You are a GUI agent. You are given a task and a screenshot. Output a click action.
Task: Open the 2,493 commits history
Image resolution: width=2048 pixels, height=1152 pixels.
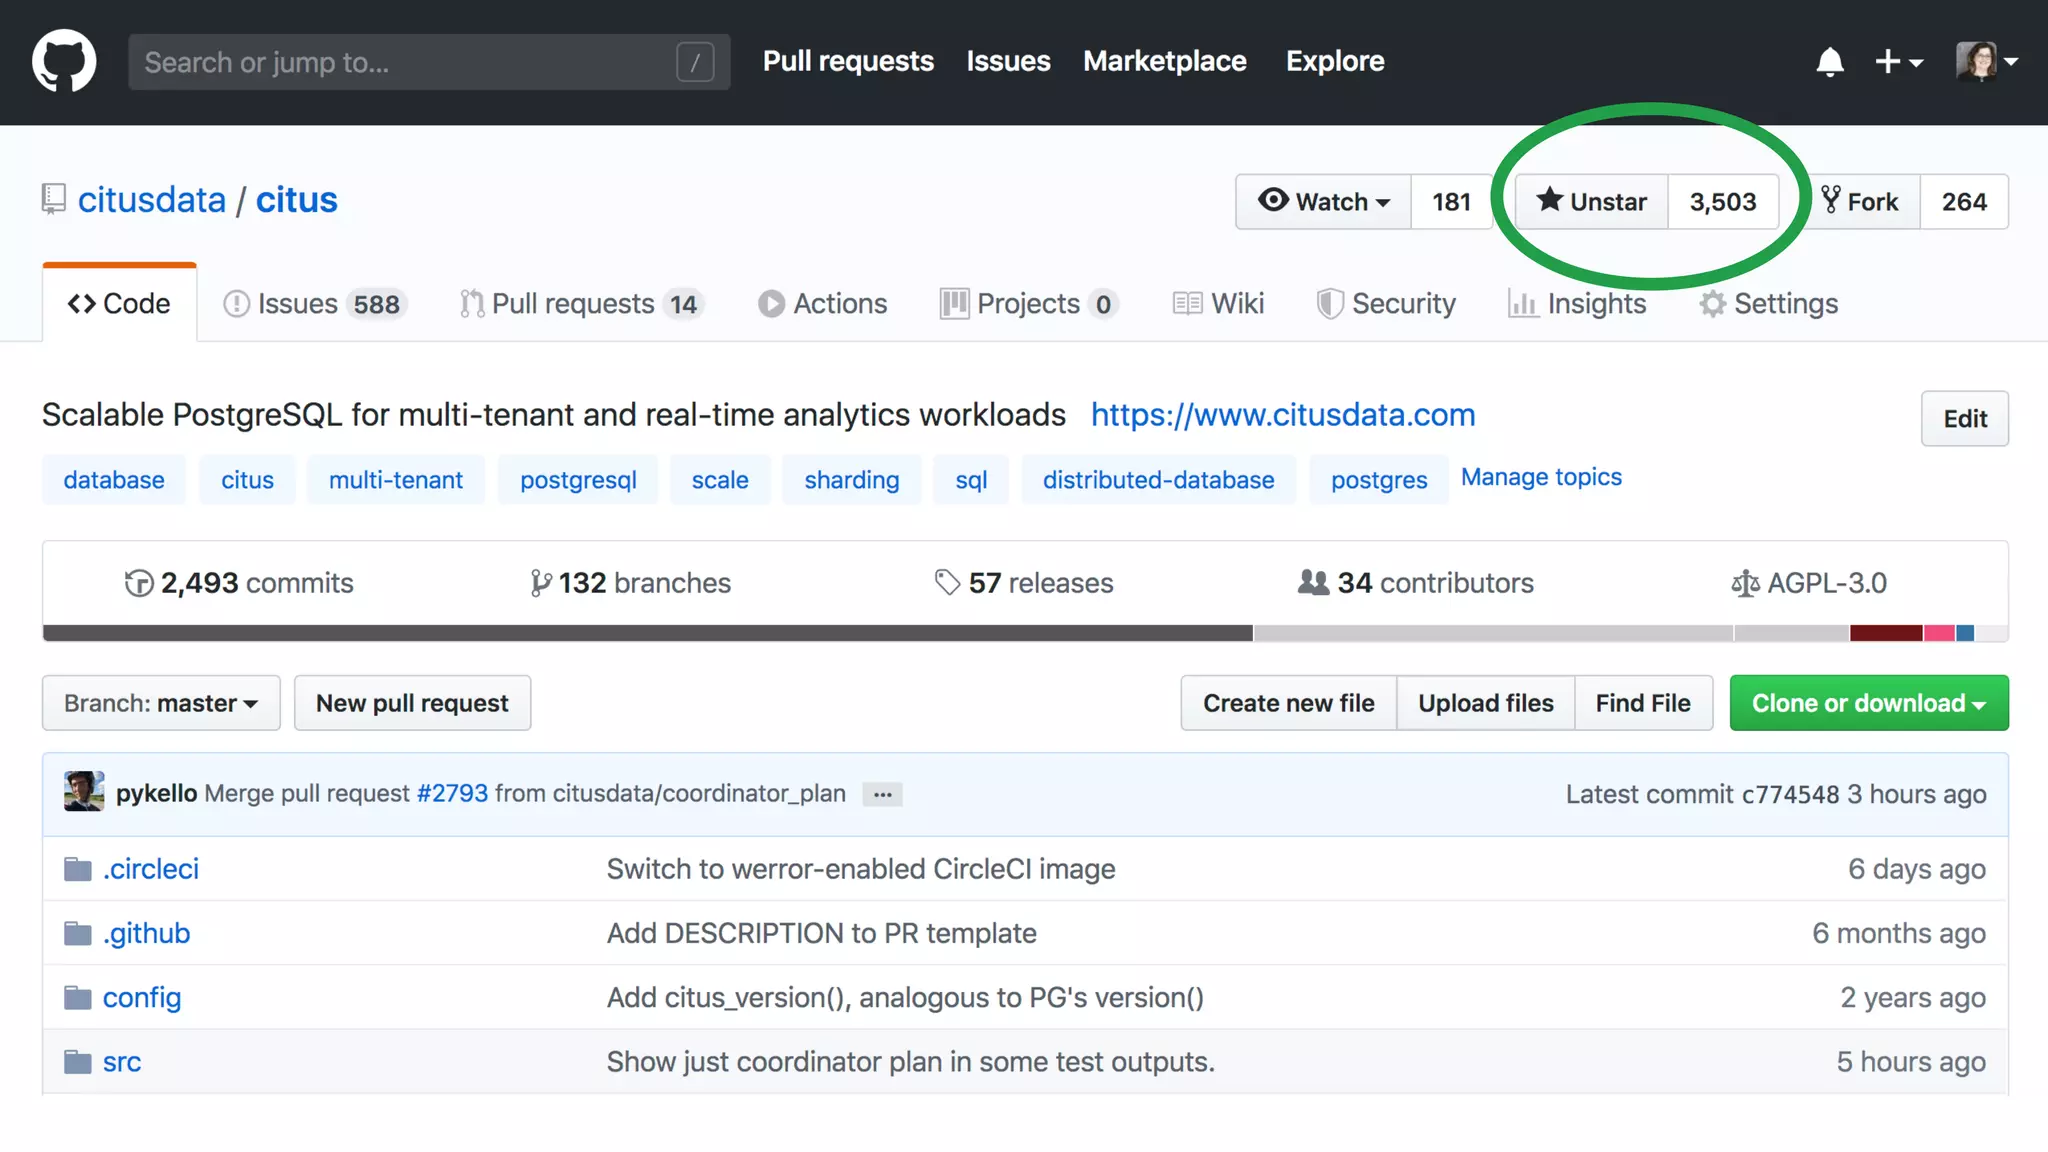point(239,583)
